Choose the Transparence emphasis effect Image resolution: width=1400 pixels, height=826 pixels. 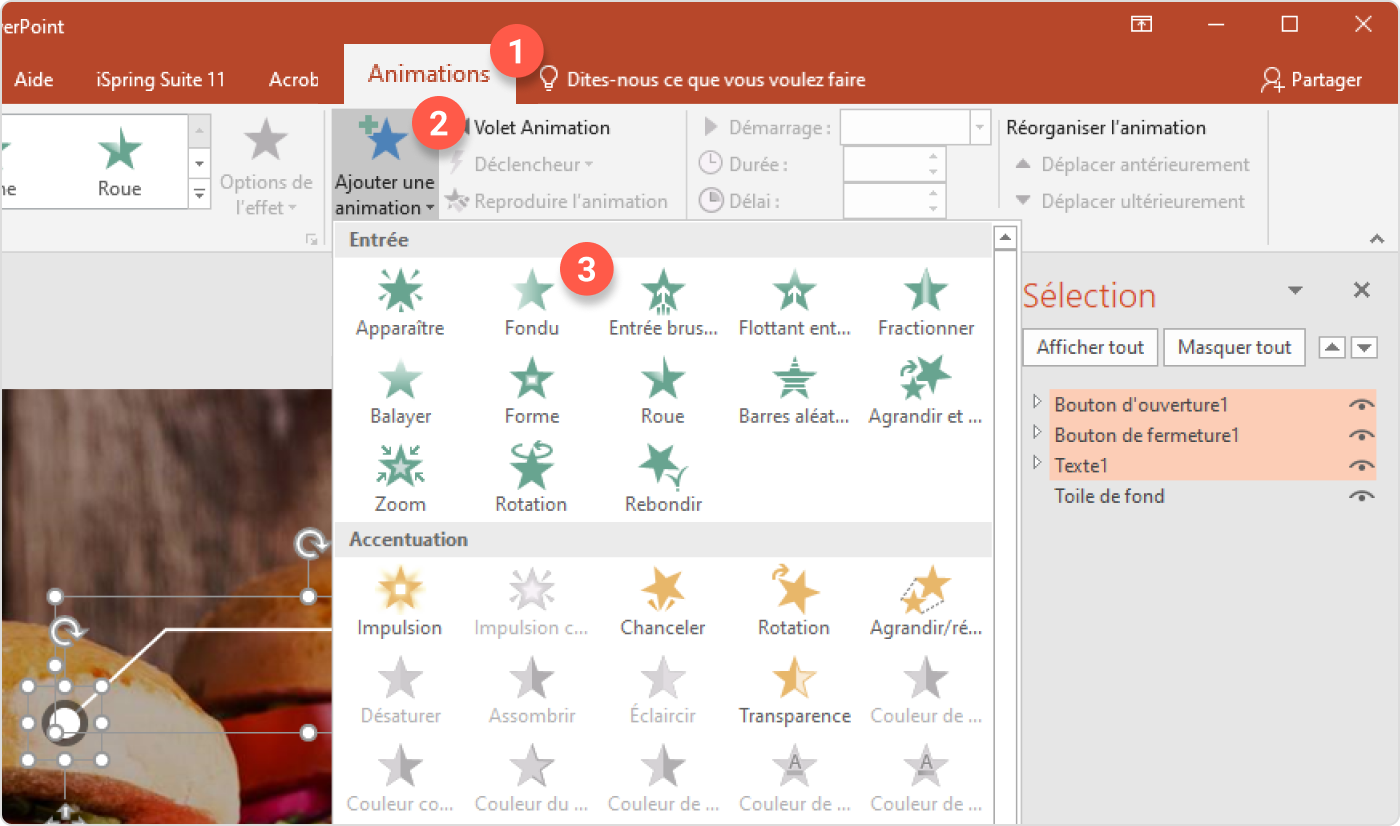point(794,690)
